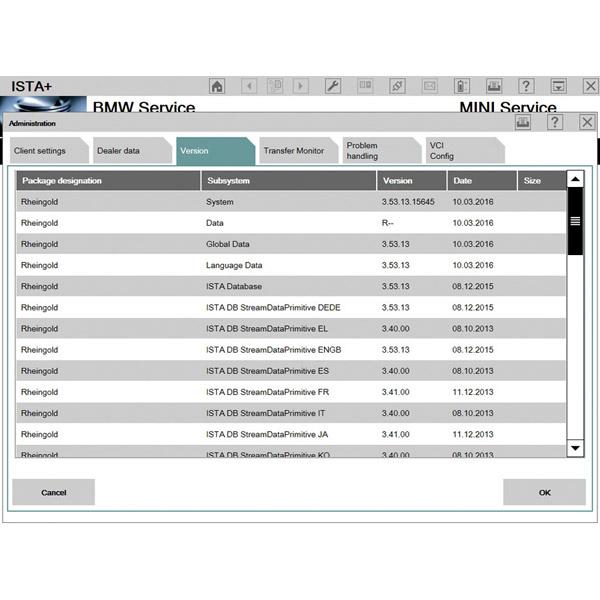
Task: Click the envelope message icon
Action: pos(430,86)
